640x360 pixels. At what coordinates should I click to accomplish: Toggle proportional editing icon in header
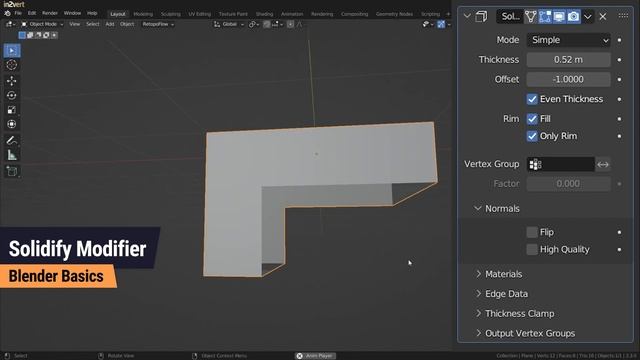pos(290,24)
